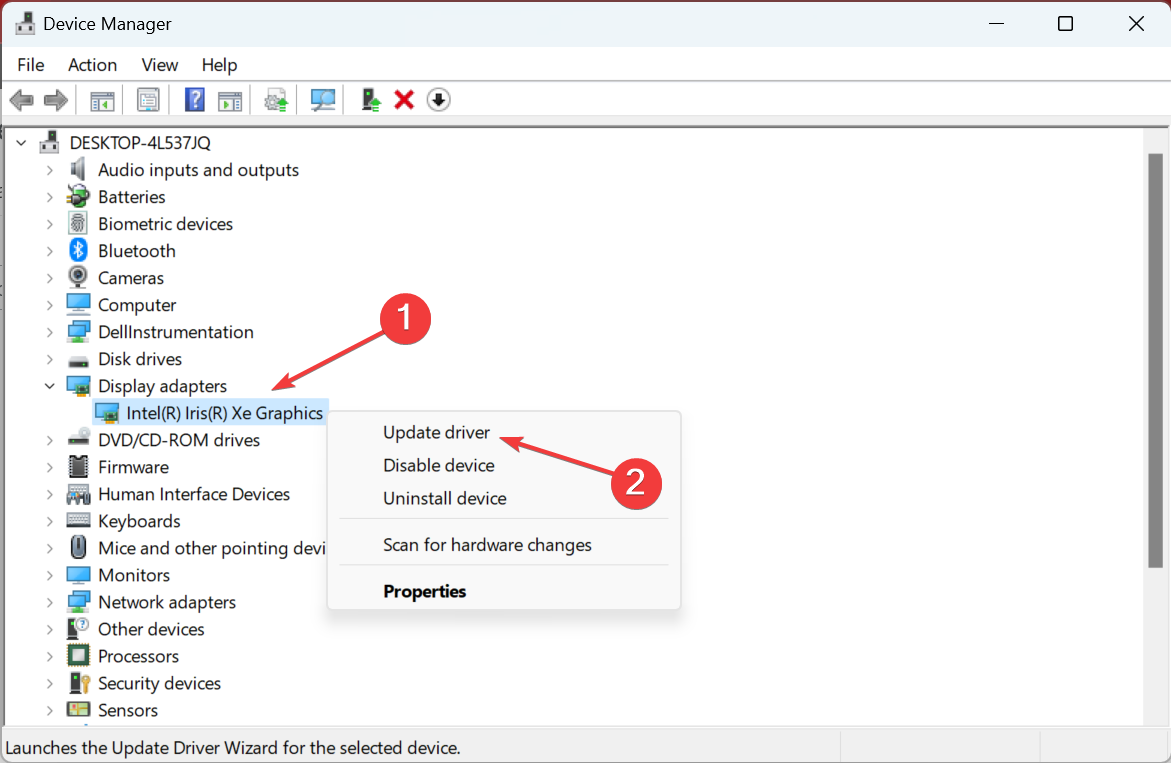Click the blue question mark Help icon
This screenshot has width=1171, height=763.
(x=194, y=100)
